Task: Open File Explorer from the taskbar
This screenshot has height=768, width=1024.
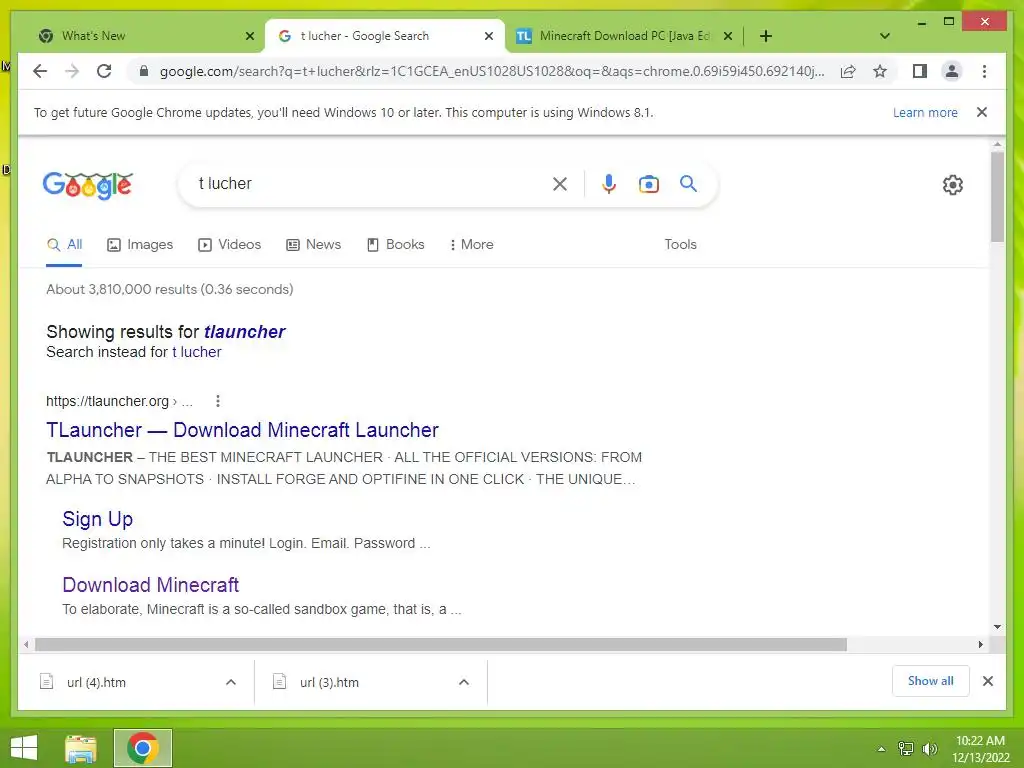Action: click(81, 748)
